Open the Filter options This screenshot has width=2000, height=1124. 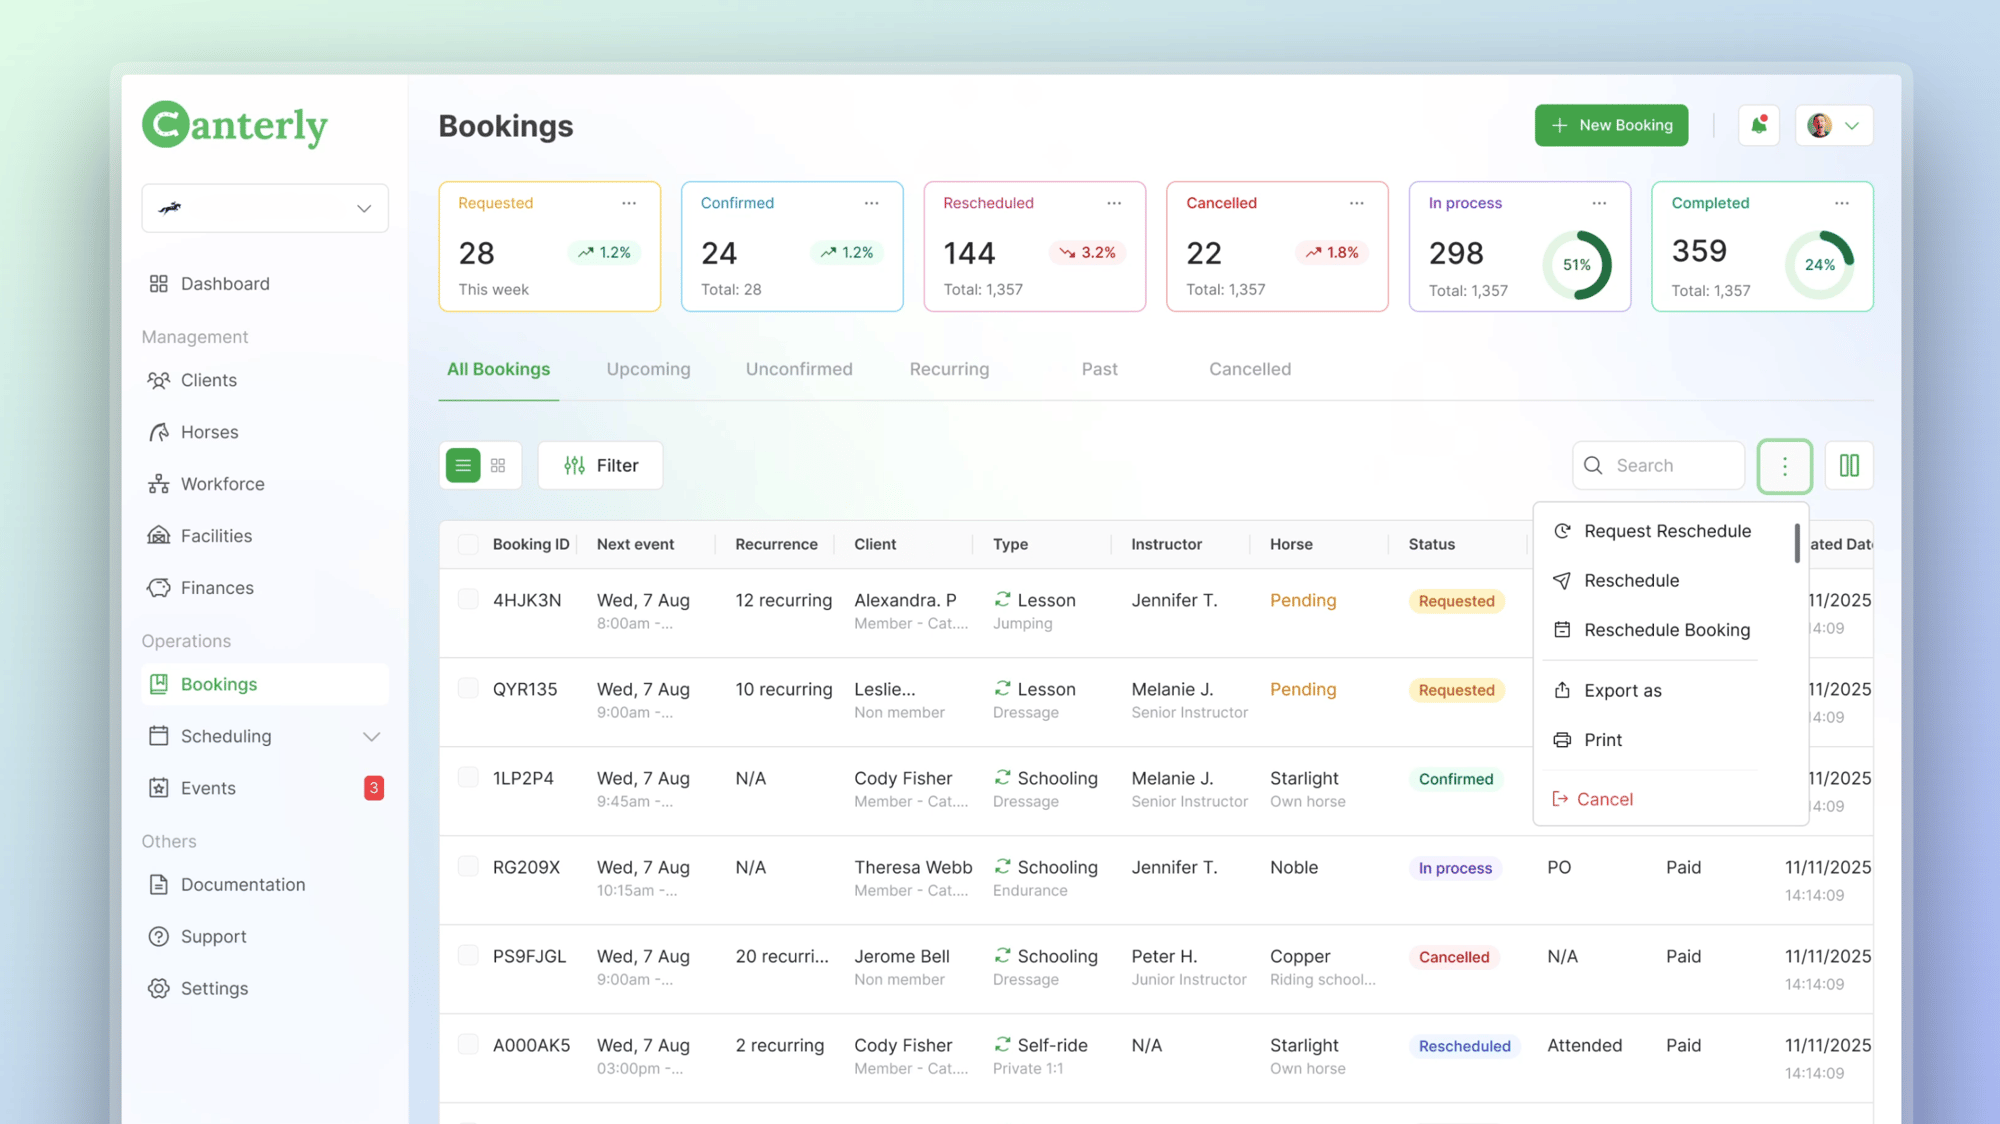[600, 465]
